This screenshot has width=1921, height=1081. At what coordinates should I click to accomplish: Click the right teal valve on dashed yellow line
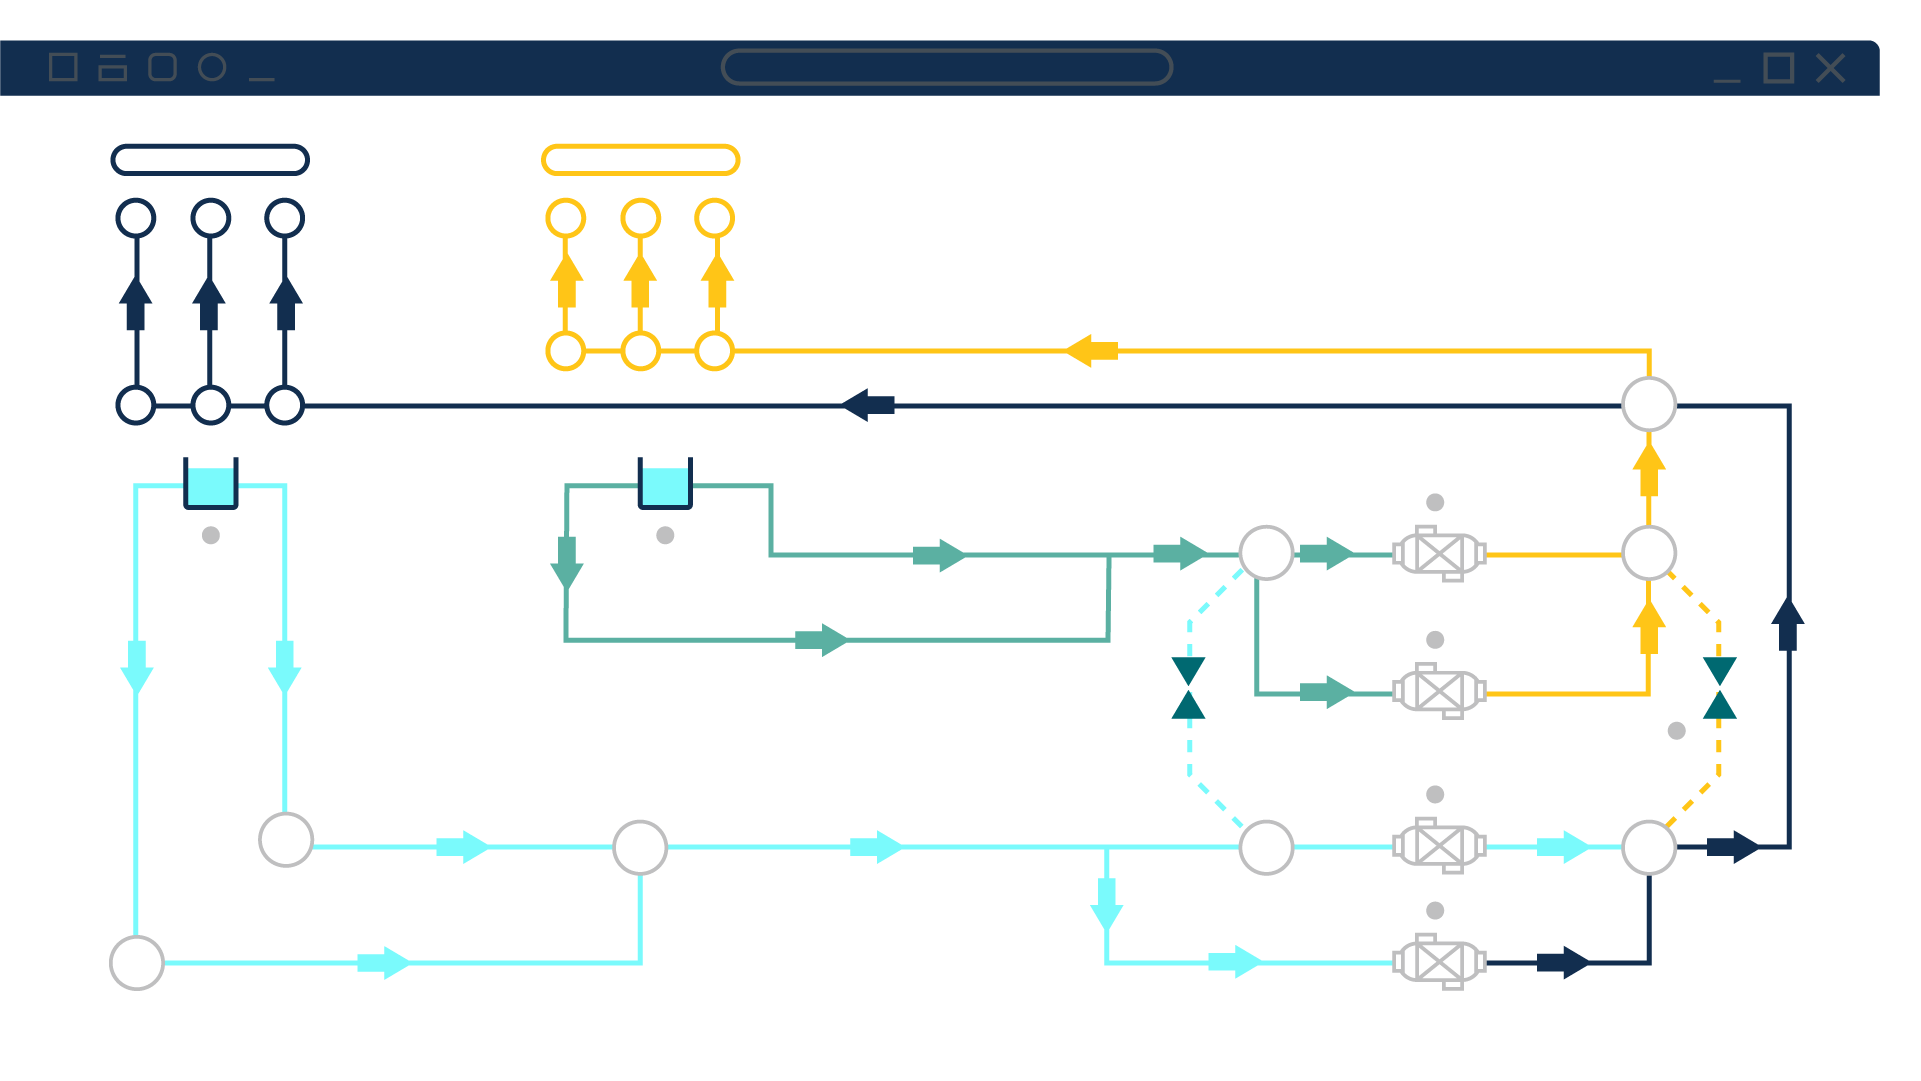coord(1719,688)
